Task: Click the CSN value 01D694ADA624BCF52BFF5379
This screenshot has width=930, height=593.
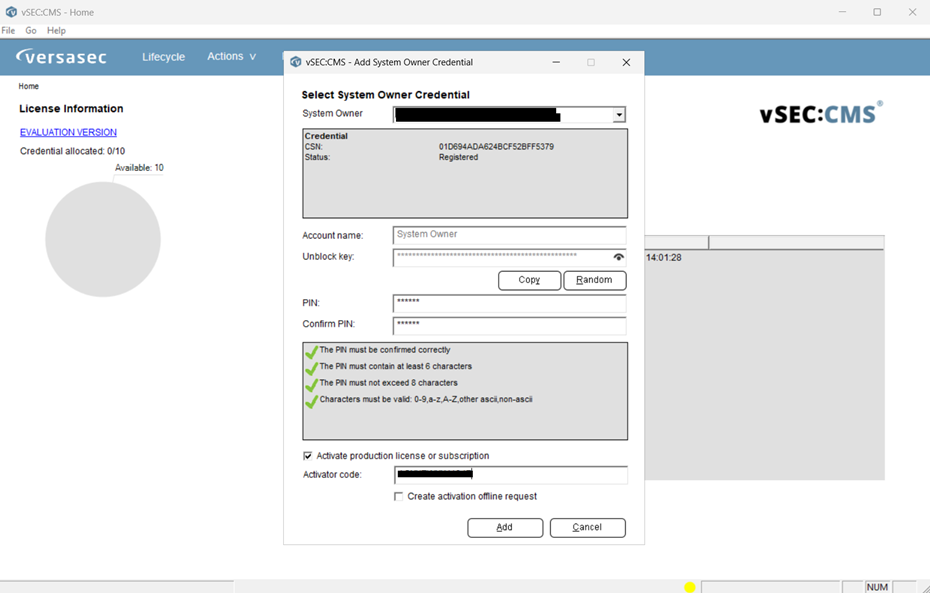Action: (496, 146)
